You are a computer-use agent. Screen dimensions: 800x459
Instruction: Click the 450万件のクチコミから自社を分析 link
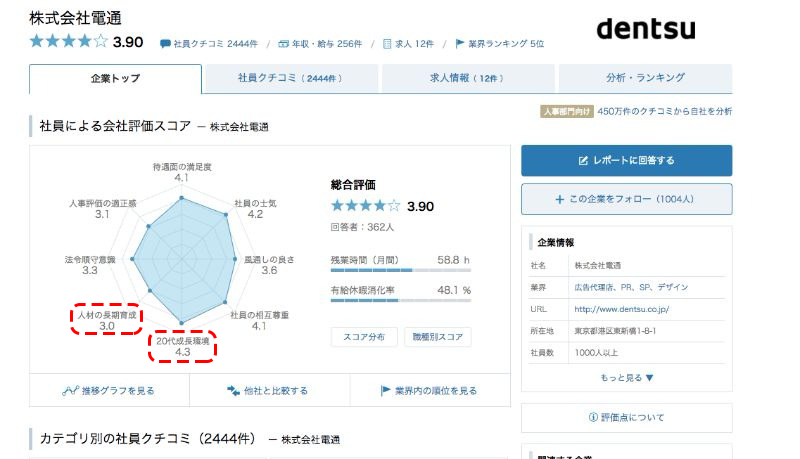(x=664, y=111)
